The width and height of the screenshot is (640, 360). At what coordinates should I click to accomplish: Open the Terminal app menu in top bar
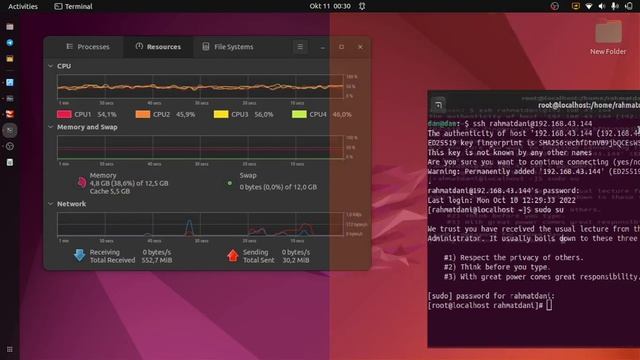click(73, 6)
